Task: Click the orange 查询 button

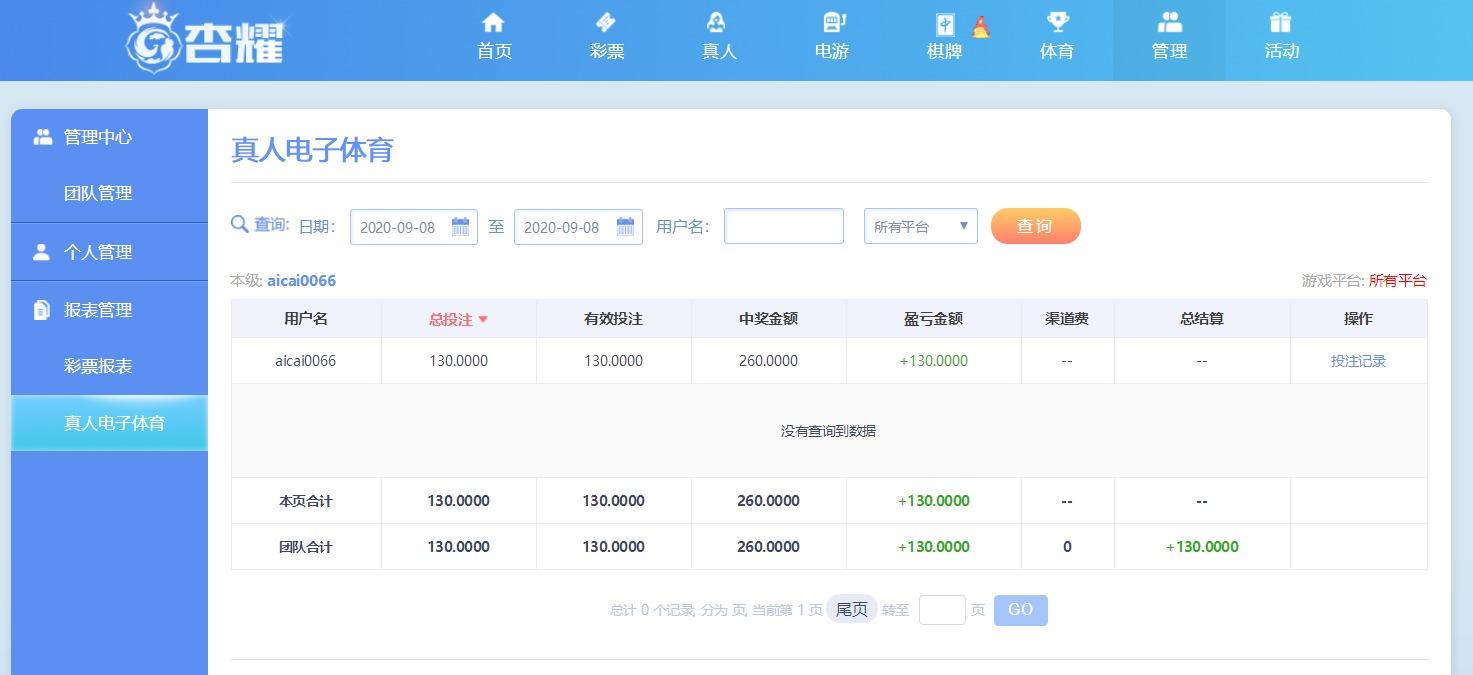Action: 1035,226
